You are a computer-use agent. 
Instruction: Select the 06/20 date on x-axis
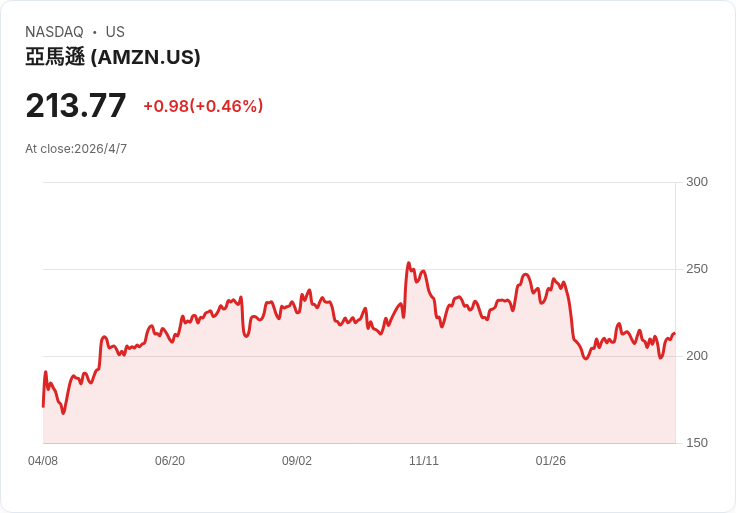click(x=170, y=461)
